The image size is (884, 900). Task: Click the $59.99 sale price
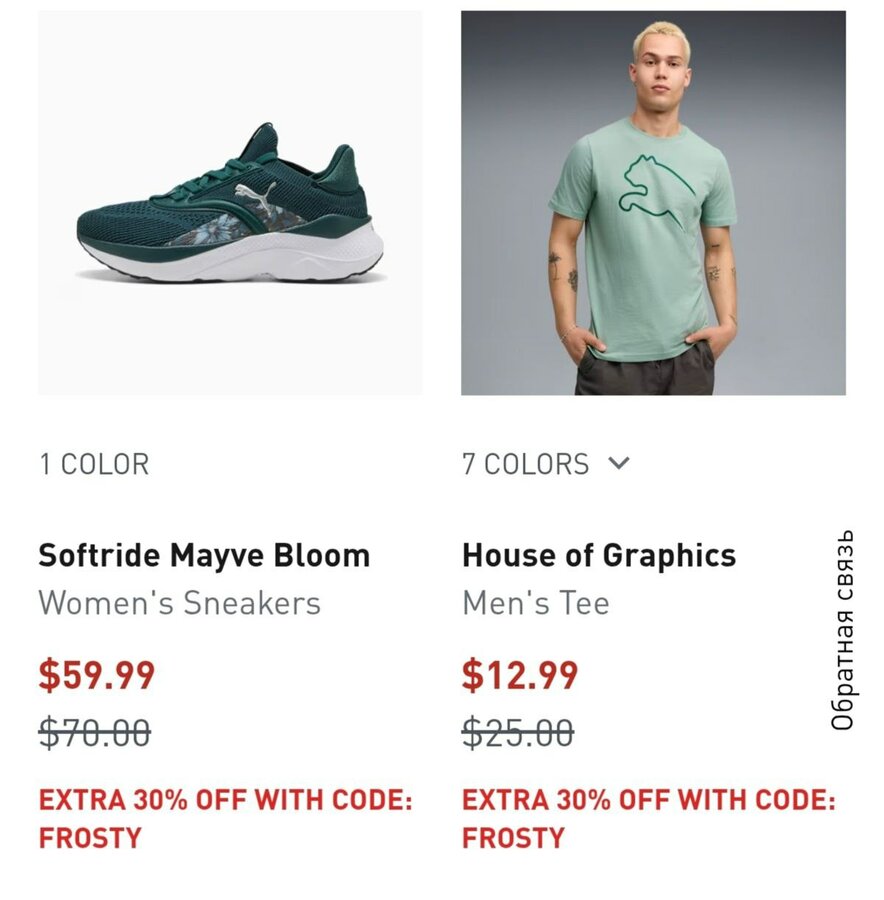click(97, 675)
